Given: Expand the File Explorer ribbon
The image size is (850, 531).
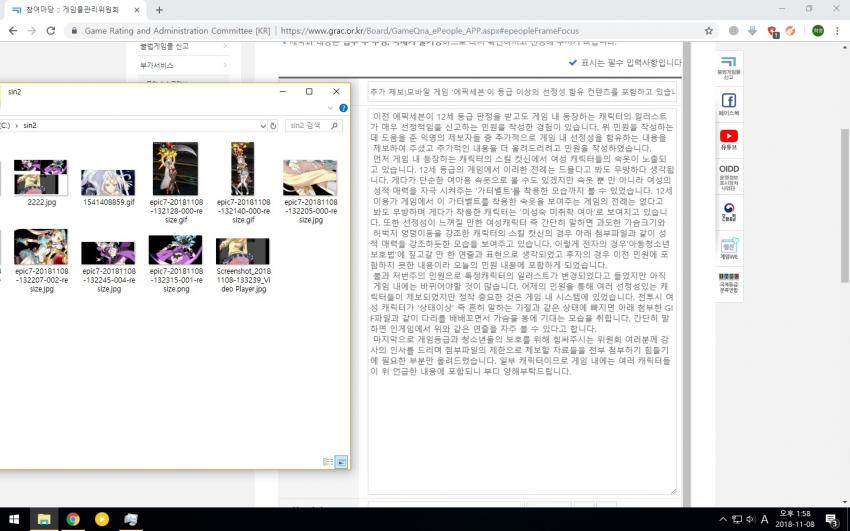Looking at the screenshot, I should [x=331, y=108].
